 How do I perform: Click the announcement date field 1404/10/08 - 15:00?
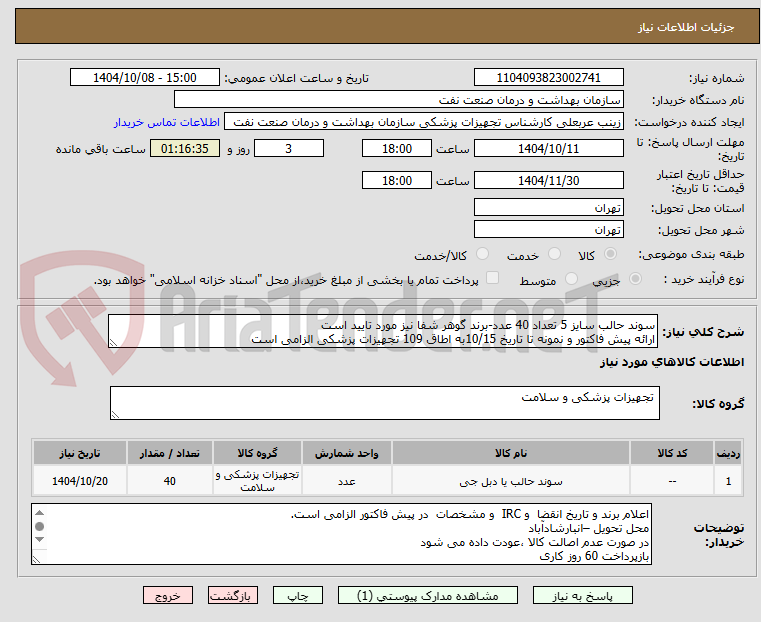click(145, 78)
